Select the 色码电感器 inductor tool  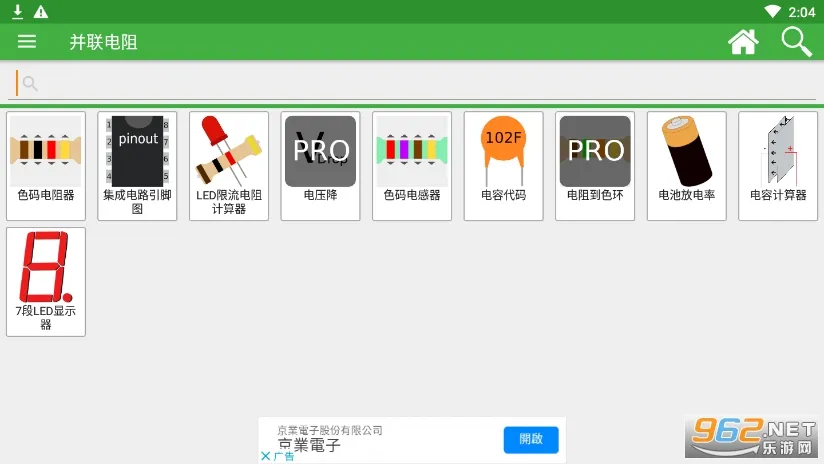412,165
